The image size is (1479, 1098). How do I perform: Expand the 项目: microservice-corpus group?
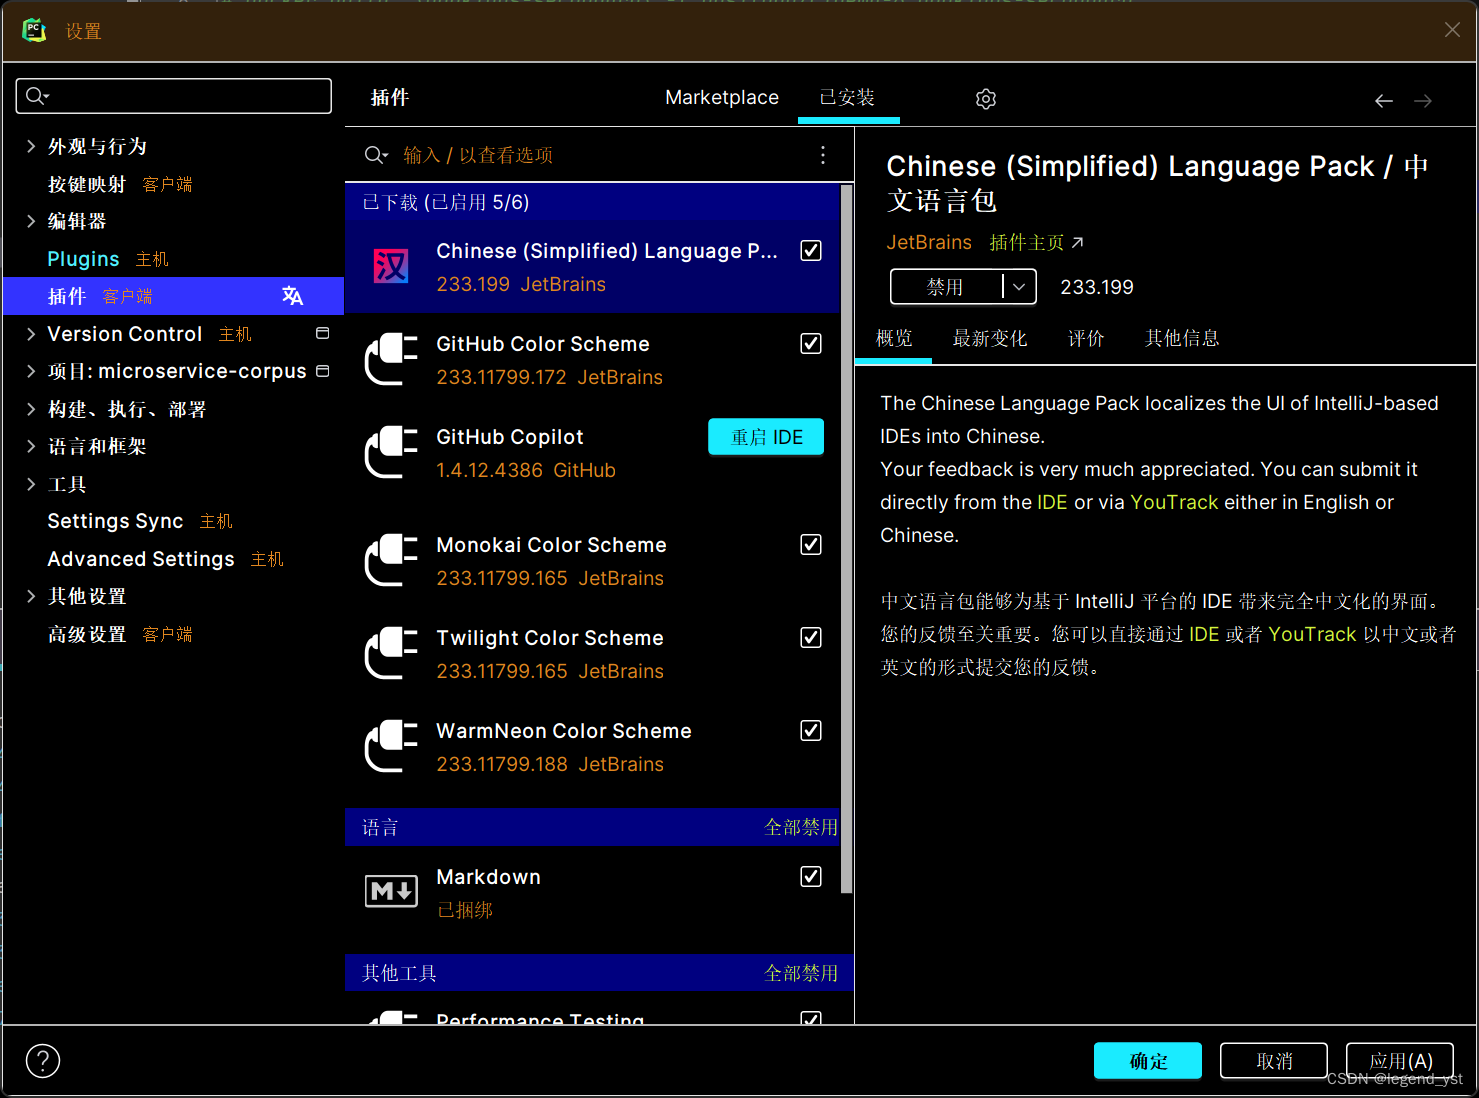(x=31, y=371)
